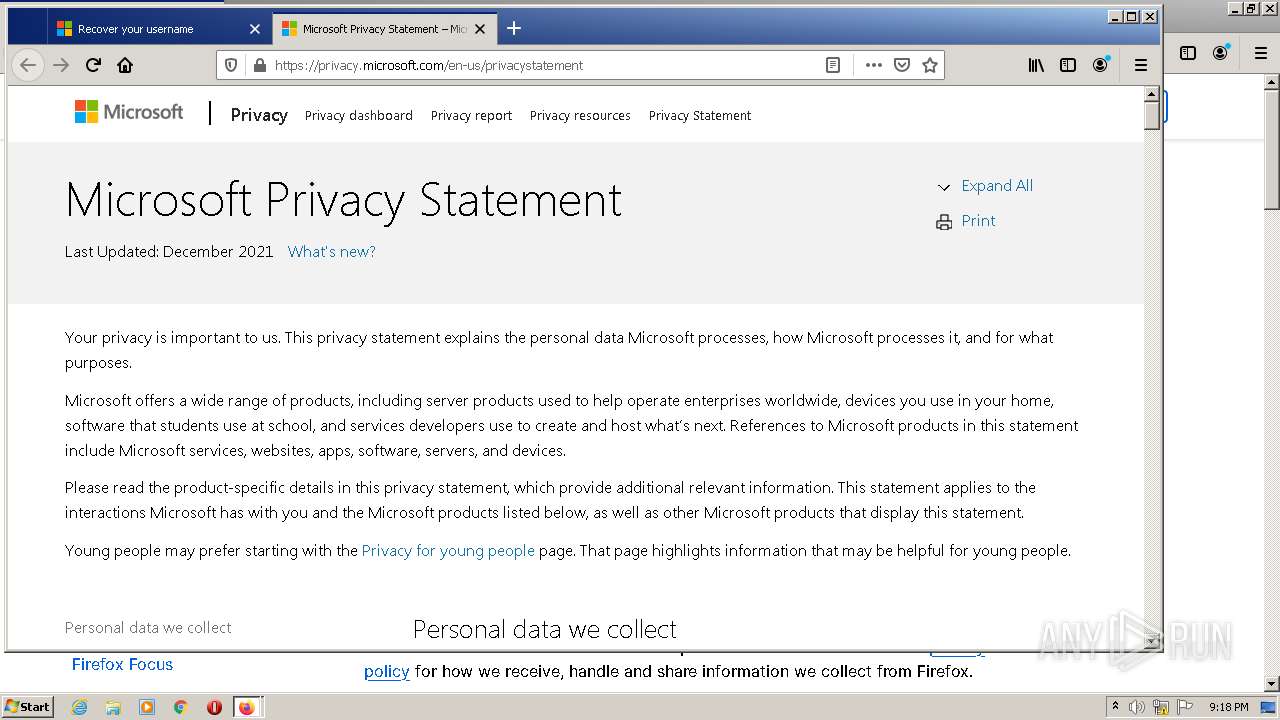Image resolution: width=1280 pixels, height=720 pixels.
Task: Open Privacy resources menu item
Action: pyautogui.click(x=580, y=115)
